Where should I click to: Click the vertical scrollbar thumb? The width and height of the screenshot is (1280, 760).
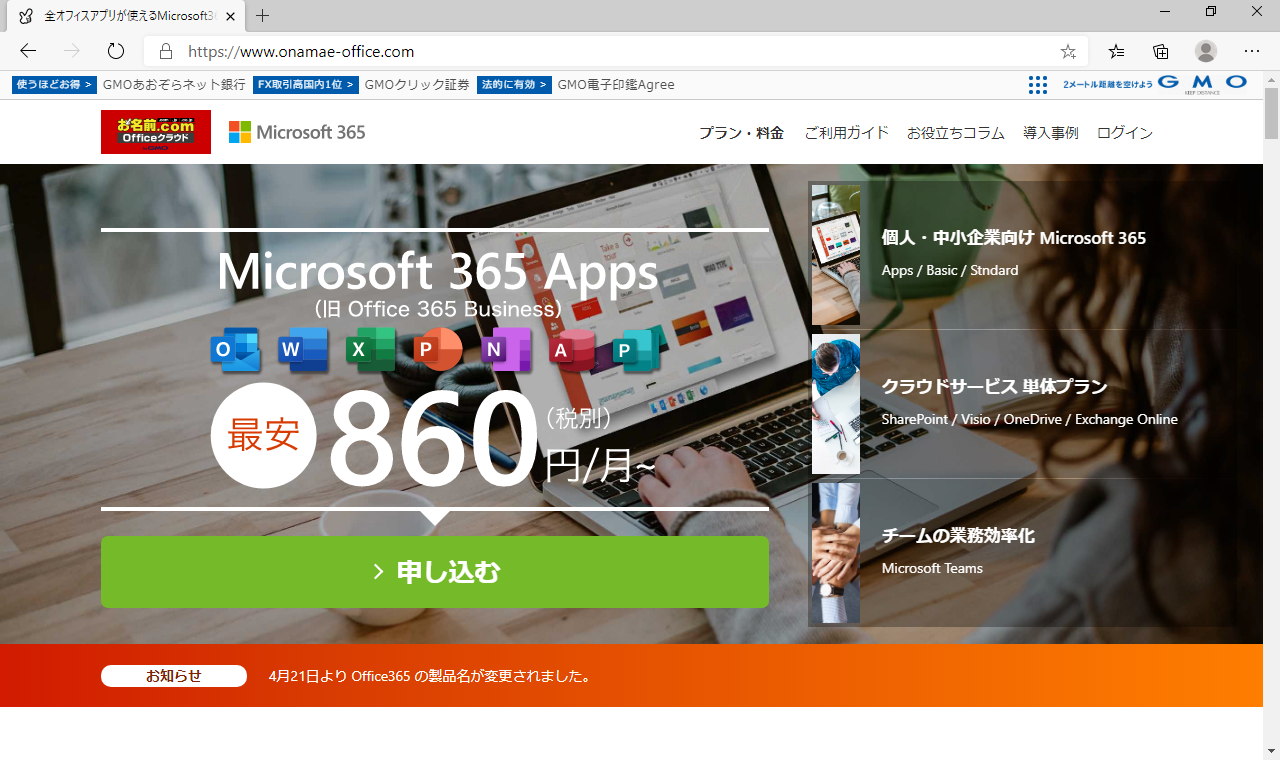(x=1271, y=112)
